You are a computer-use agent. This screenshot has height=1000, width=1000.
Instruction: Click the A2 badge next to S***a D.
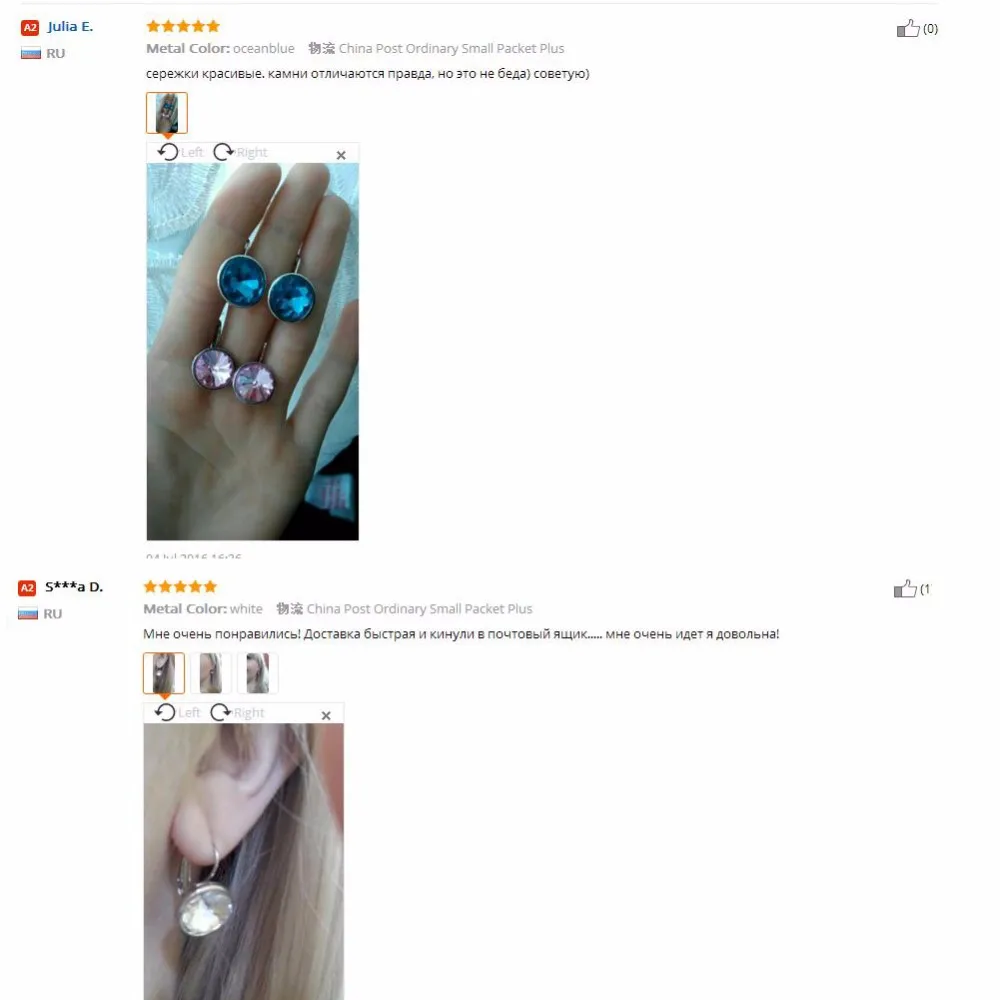pos(27,588)
